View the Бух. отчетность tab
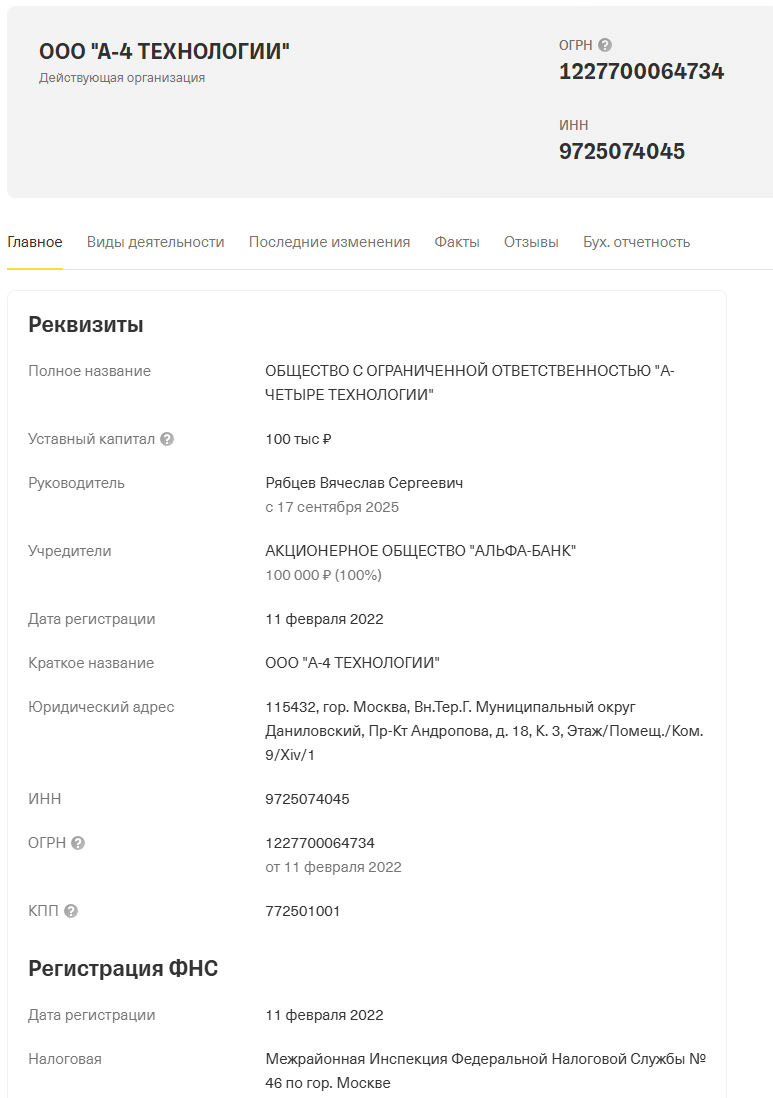The image size is (773, 1098). click(x=636, y=242)
